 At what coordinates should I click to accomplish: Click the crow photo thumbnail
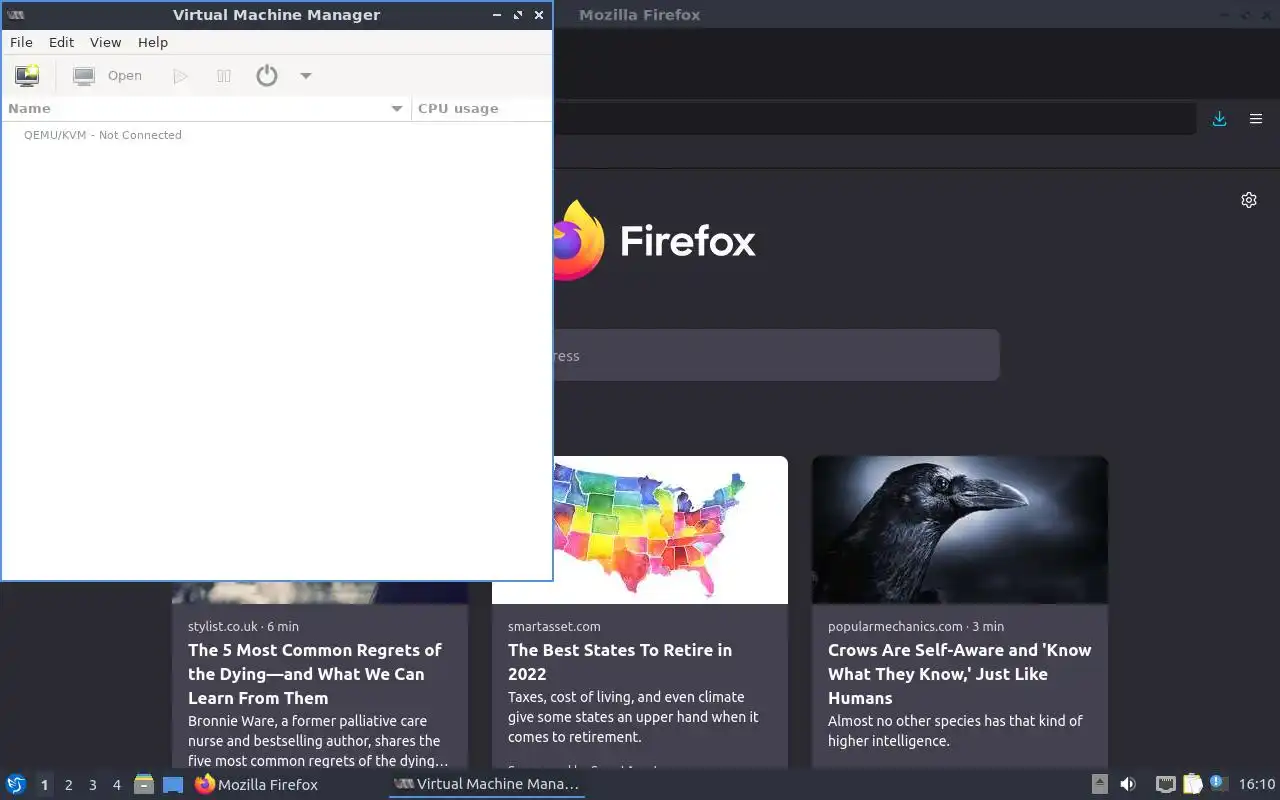(x=960, y=530)
